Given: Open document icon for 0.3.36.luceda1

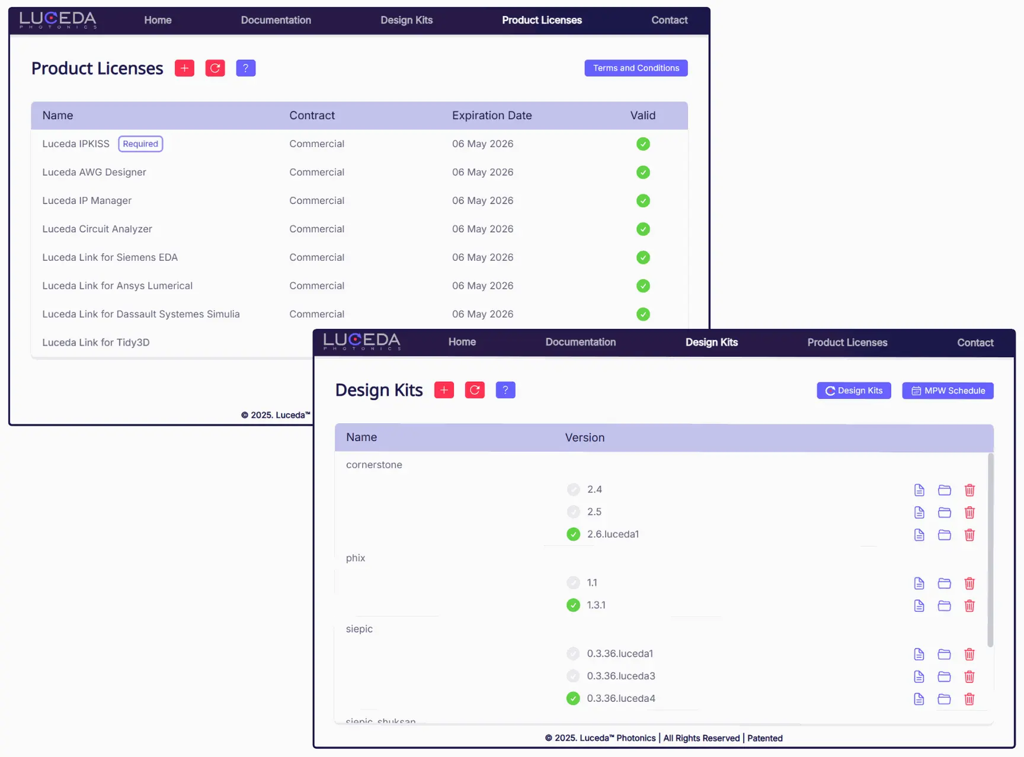Looking at the screenshot, I should click(x=919, y=654).
